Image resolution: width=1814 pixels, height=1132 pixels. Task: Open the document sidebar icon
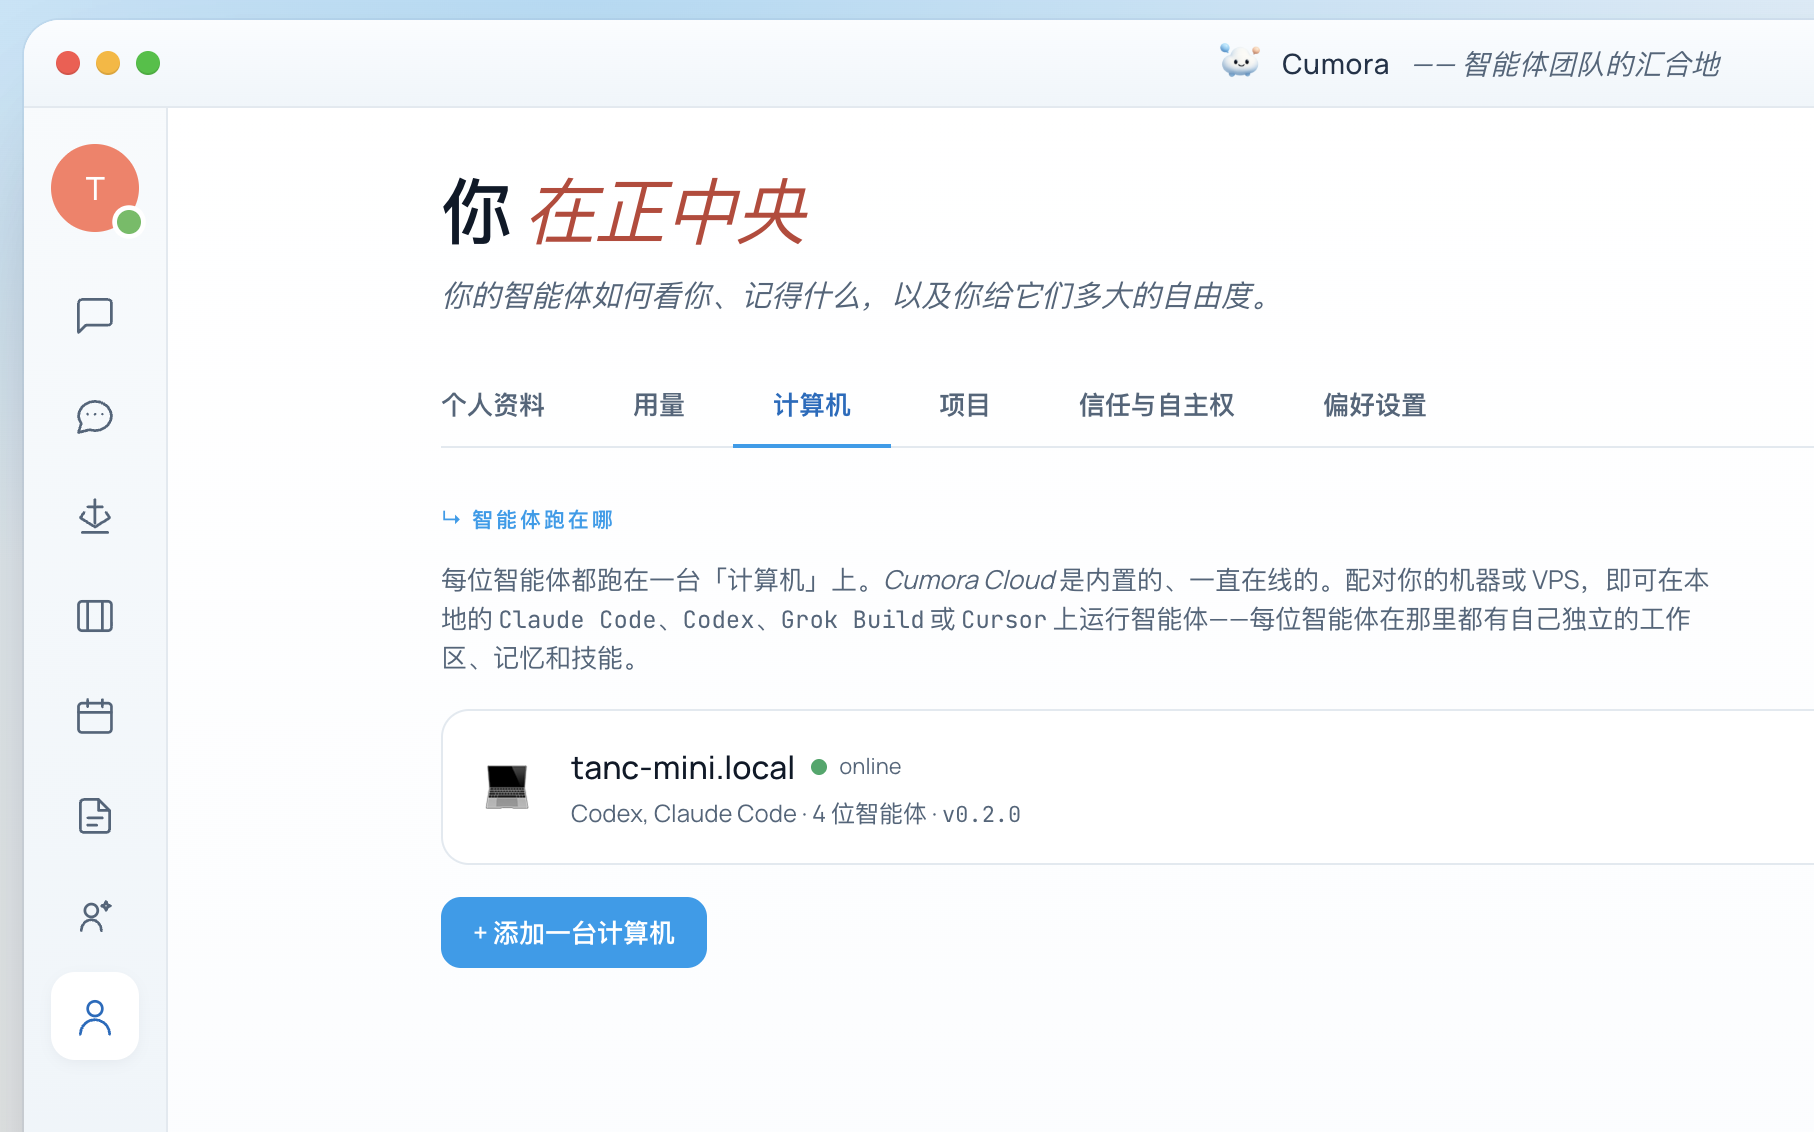coord(95,816)
